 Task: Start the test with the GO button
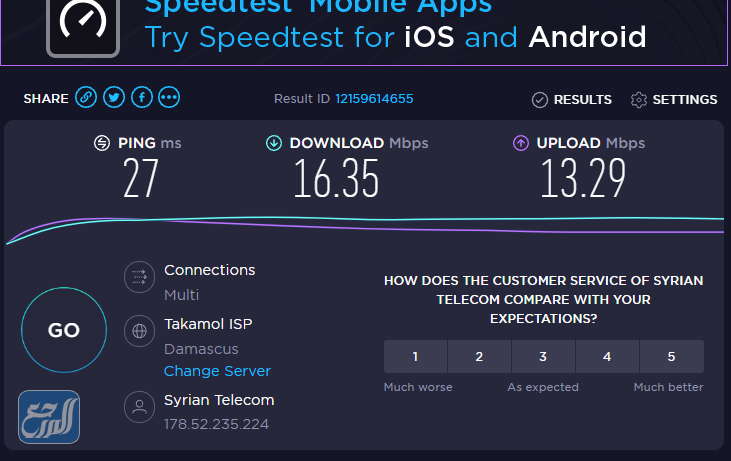(x=64, y=330)
